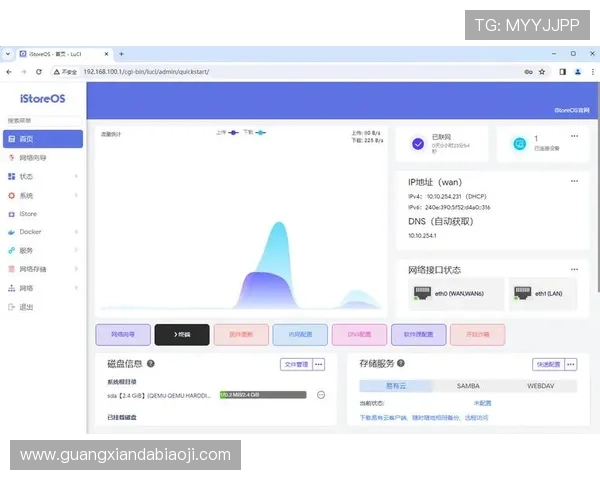The height and width of the screenshot is (480, 600).
Task: Toggle the 上传 upload legend series
Action: [x=228, y=132]
